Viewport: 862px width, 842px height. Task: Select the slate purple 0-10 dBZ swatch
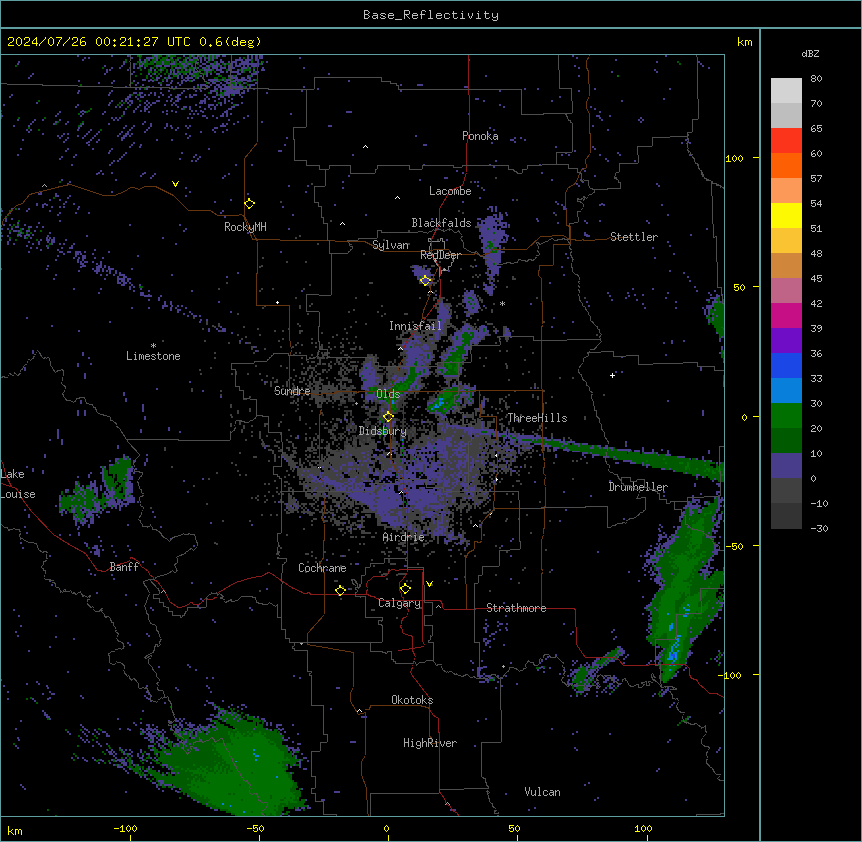pyautogui.click(x=786, y=466)
